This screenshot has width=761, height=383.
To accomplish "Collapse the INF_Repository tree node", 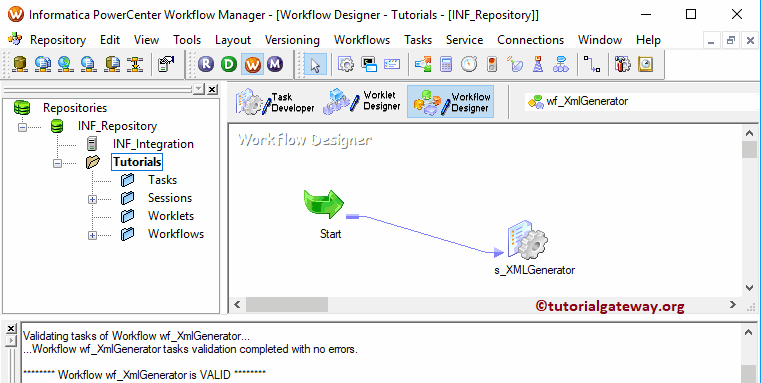I will (x=22, y=128).
